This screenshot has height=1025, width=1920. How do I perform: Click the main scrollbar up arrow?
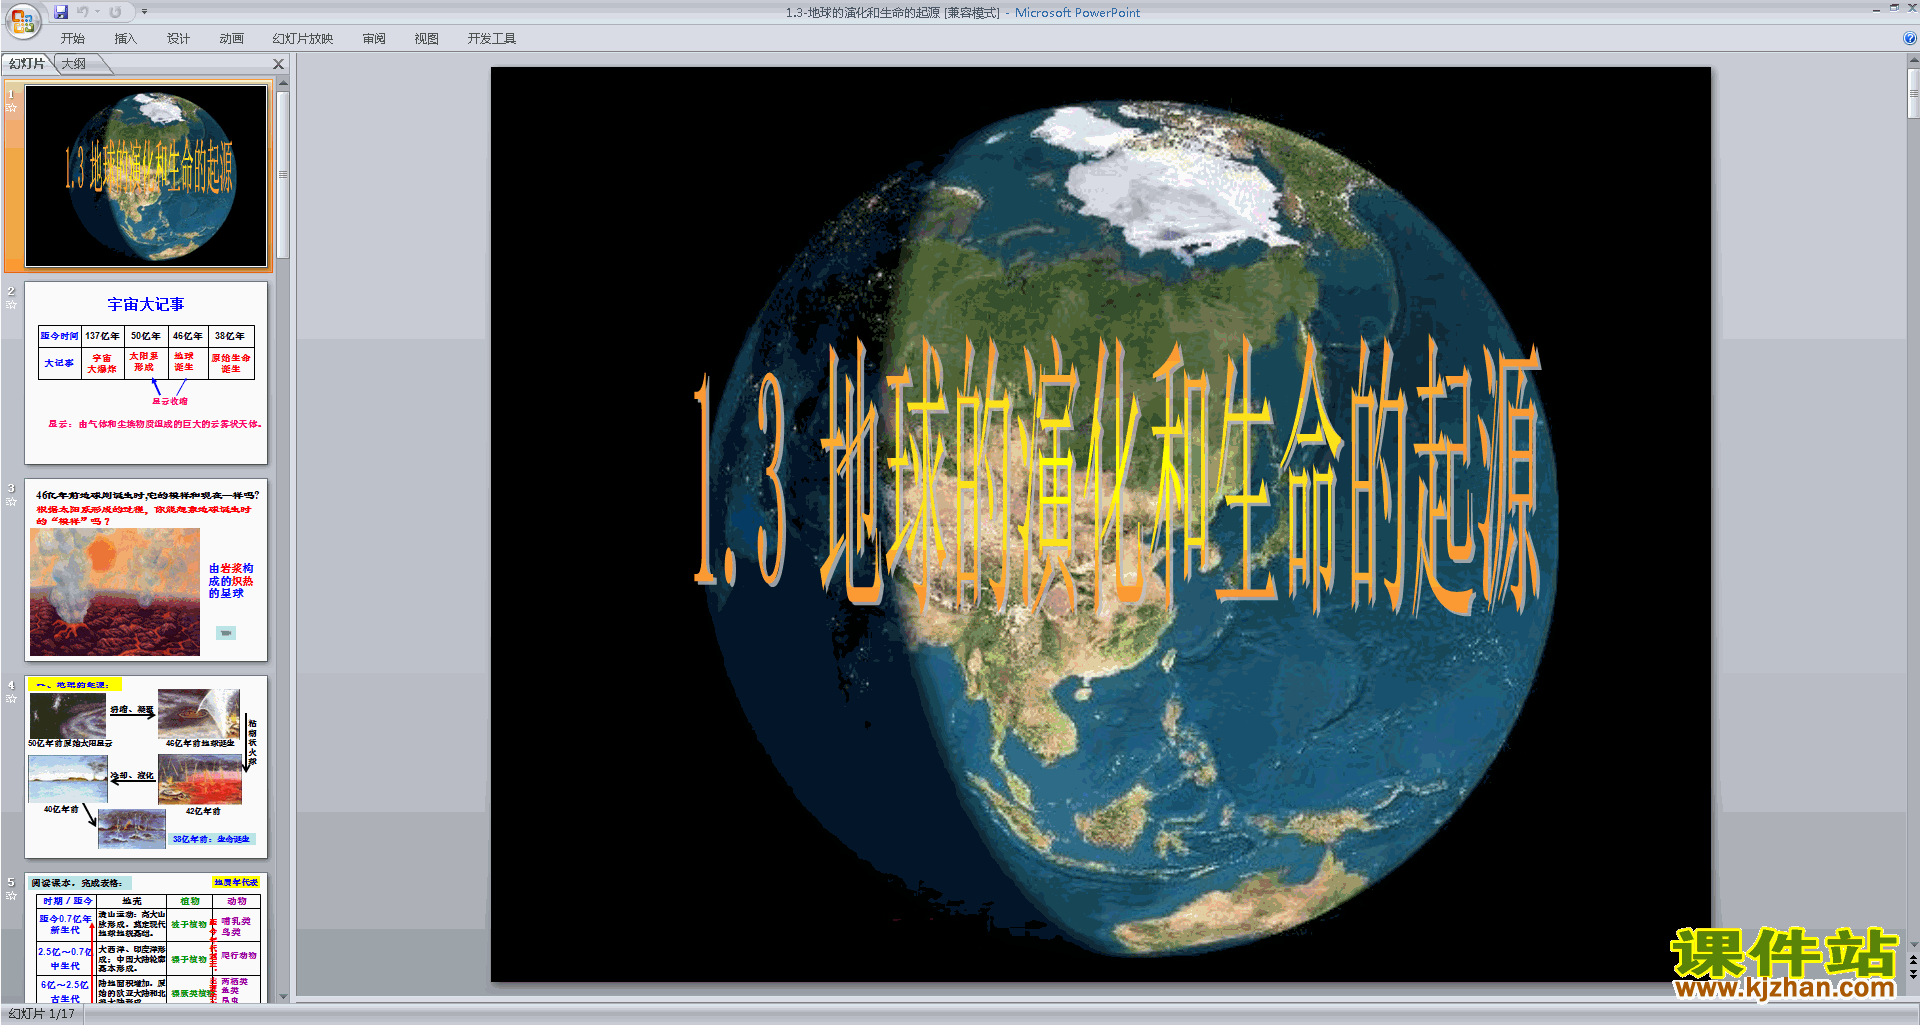[1913, 61]
